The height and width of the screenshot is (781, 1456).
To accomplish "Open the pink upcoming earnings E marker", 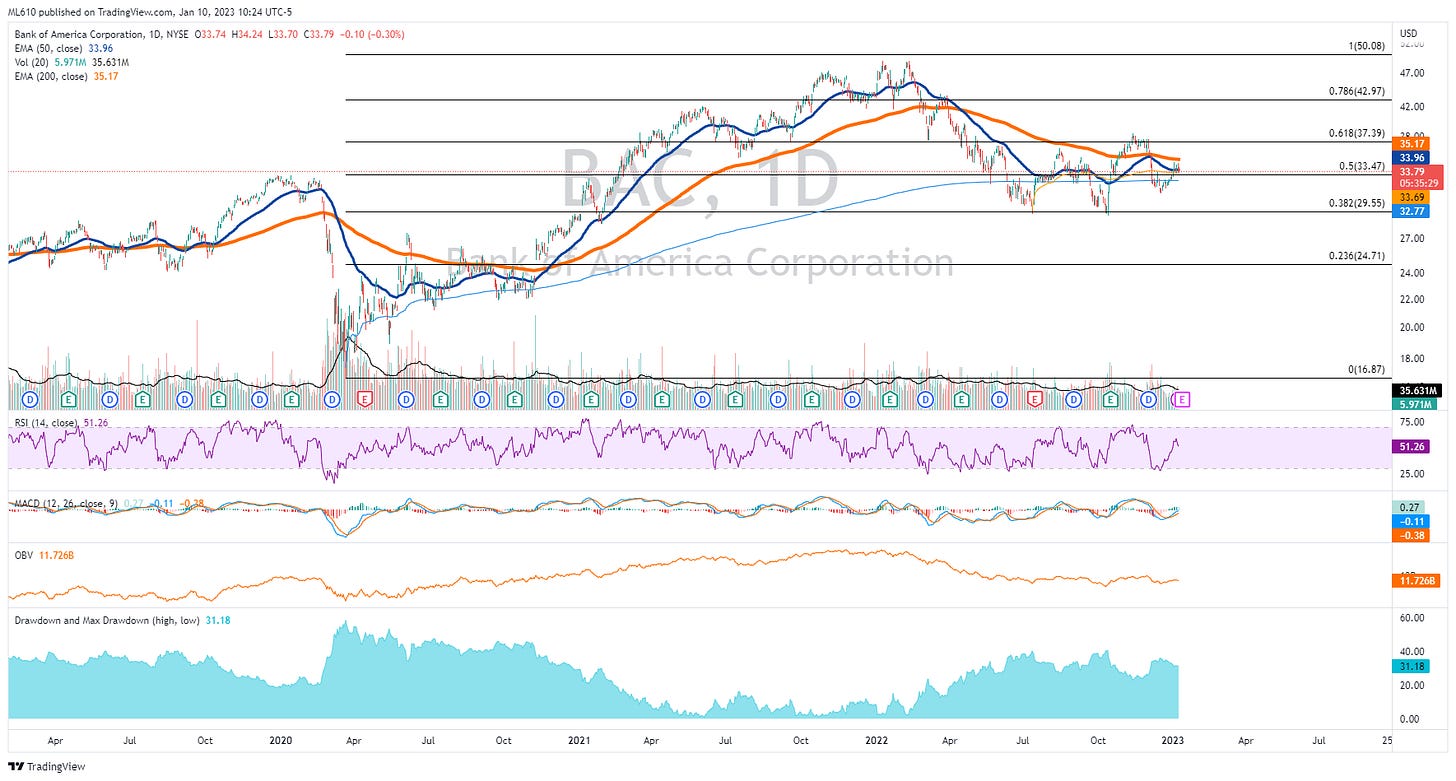I will click(x=1181, y=399).
